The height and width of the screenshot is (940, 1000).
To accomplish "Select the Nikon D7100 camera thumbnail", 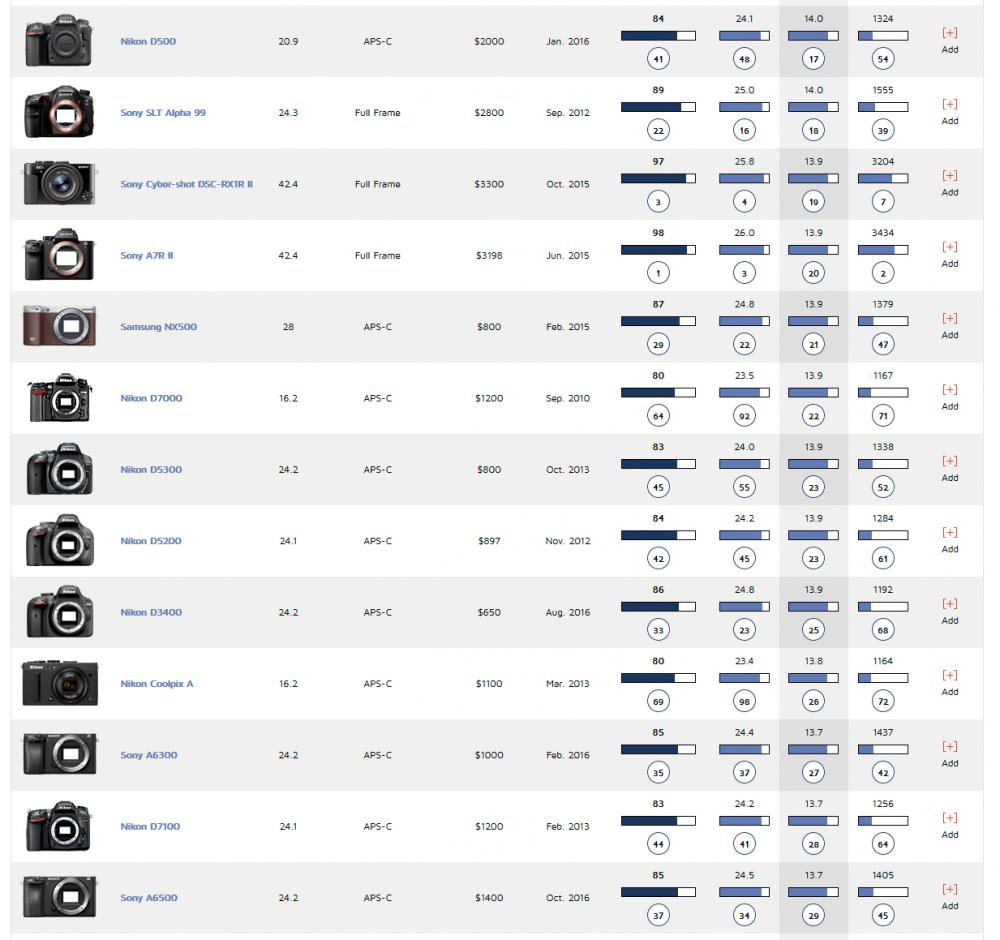I will coord(59,826).
